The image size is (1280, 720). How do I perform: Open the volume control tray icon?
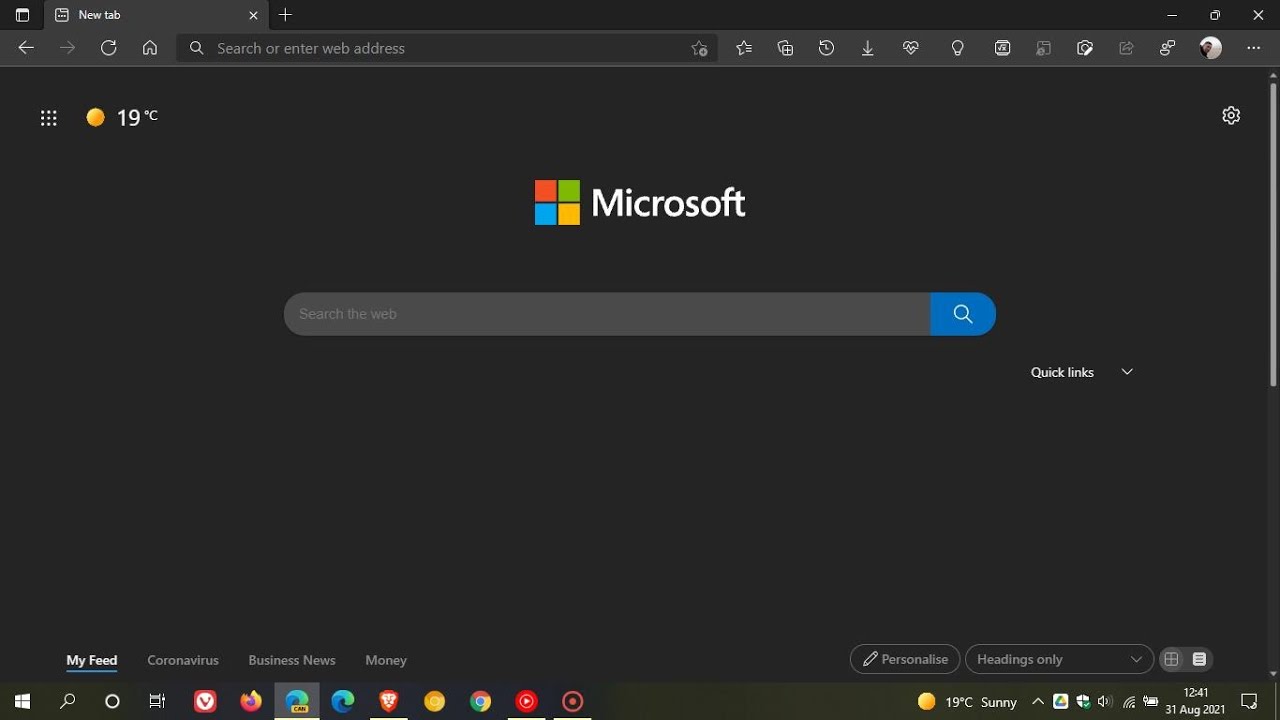[x=1105, y=702]
